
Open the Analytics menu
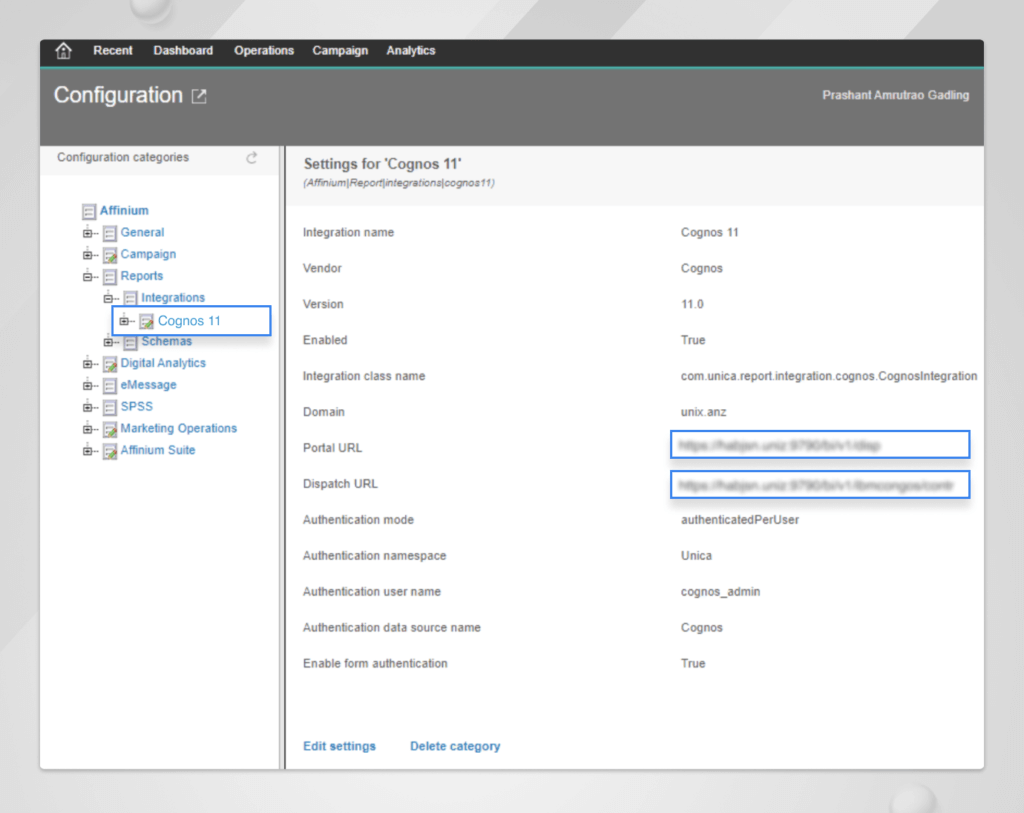[x=410, y=51]
